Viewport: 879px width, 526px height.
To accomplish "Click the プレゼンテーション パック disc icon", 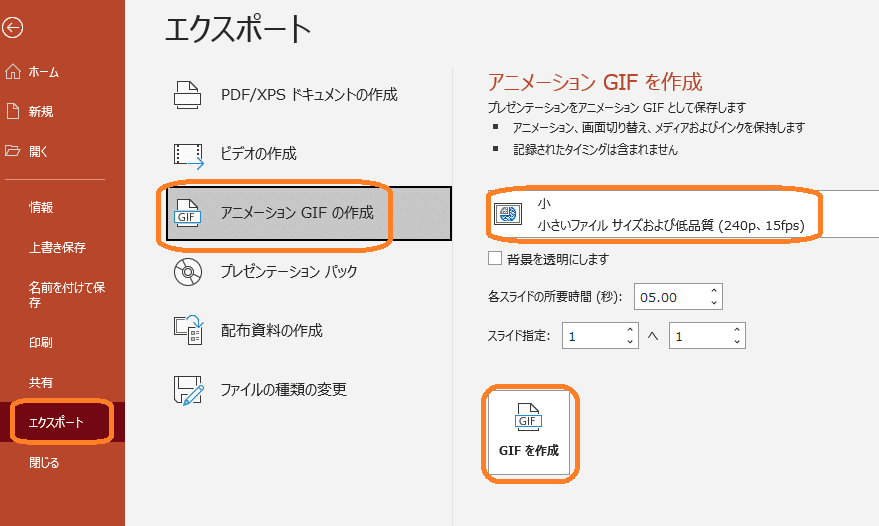I will pyautogui.click(x=188, y=272).
